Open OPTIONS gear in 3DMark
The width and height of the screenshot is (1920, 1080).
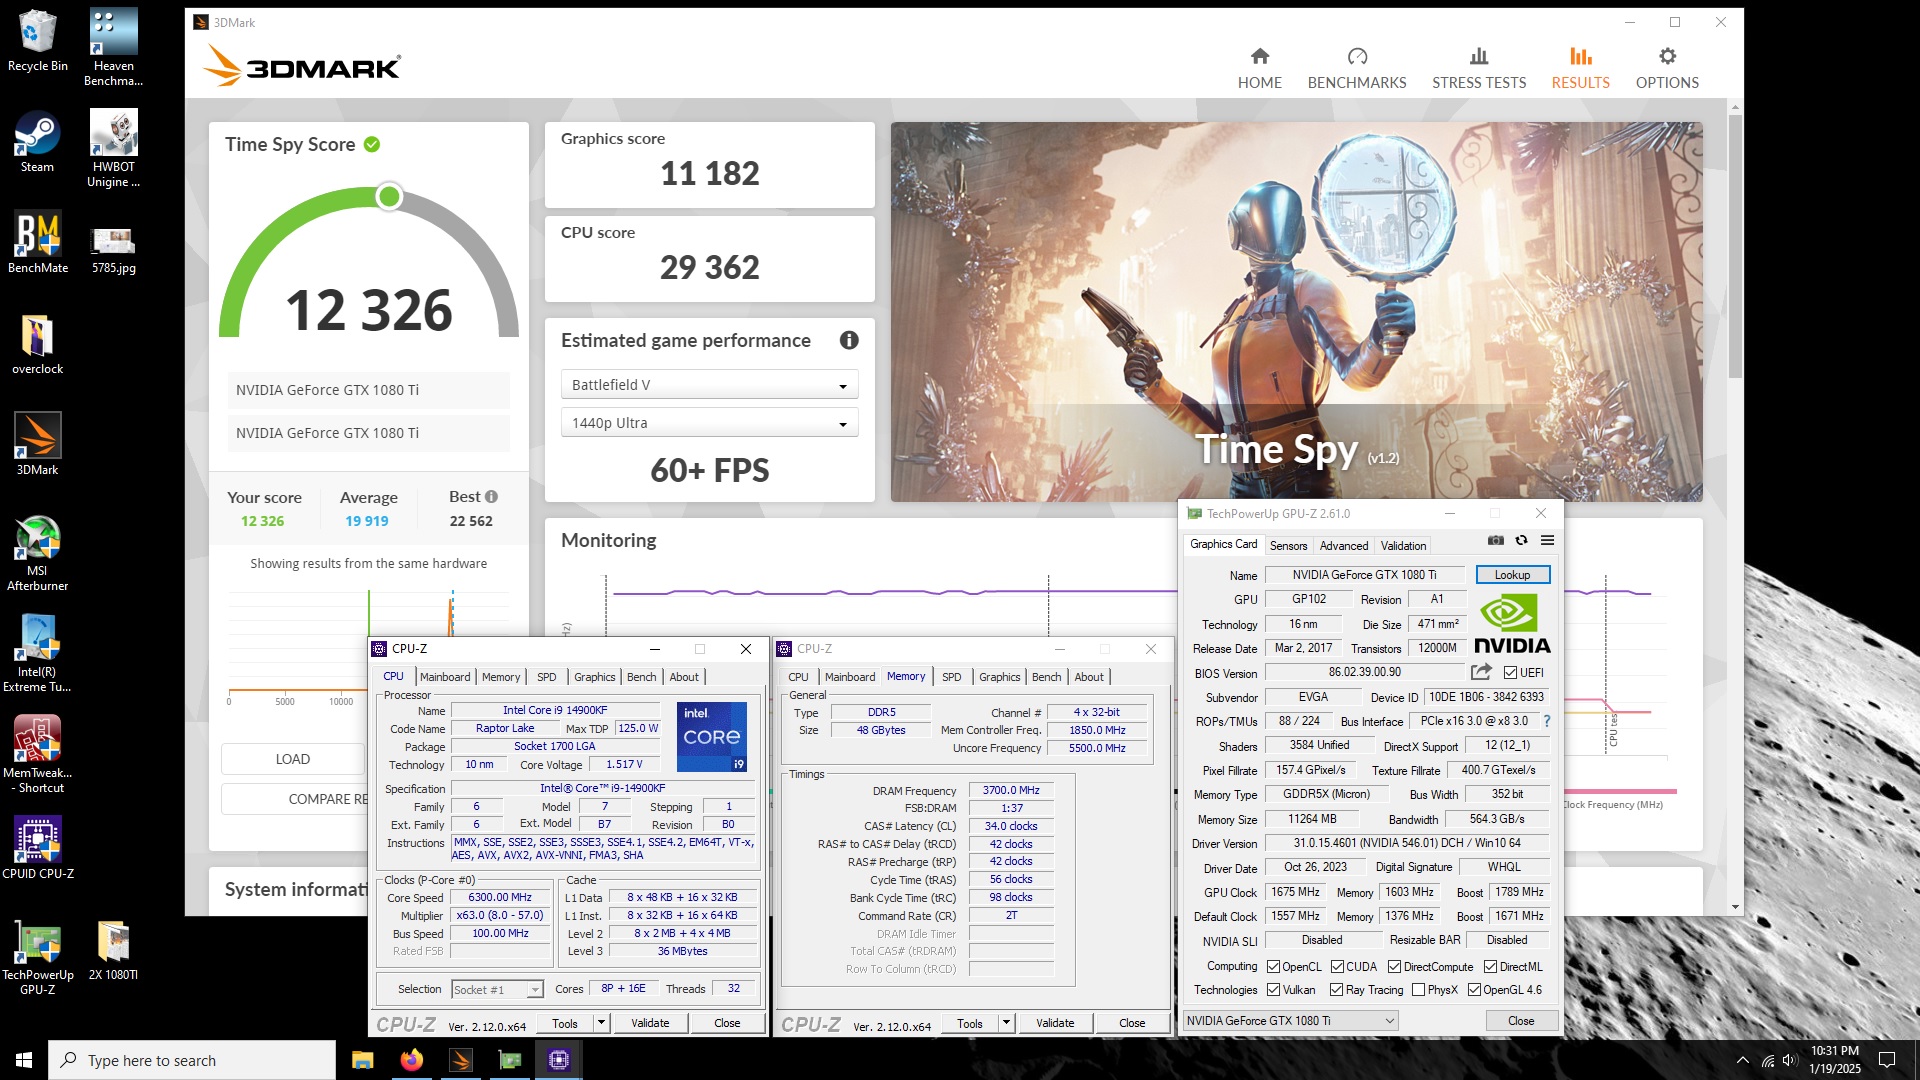[x=1667, y=69]
